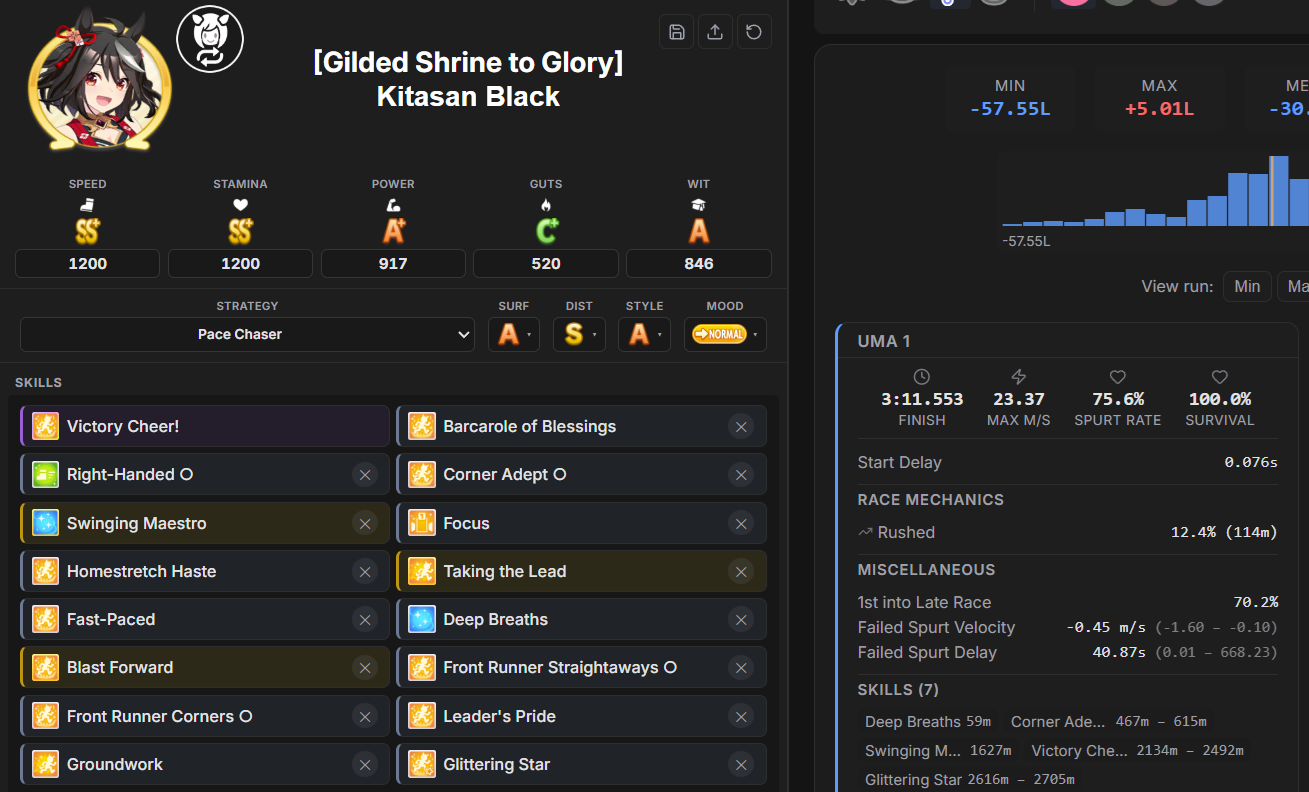1309x792 pixels.
Task: Click the Min view run button
Action: [x=1247, y=286]
